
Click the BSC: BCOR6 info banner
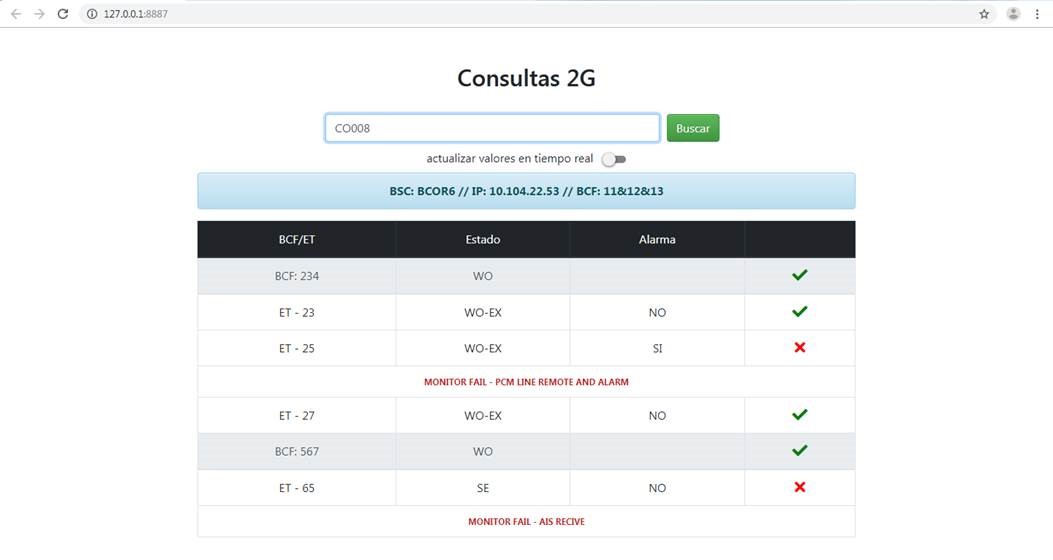[x=526, y=191]
